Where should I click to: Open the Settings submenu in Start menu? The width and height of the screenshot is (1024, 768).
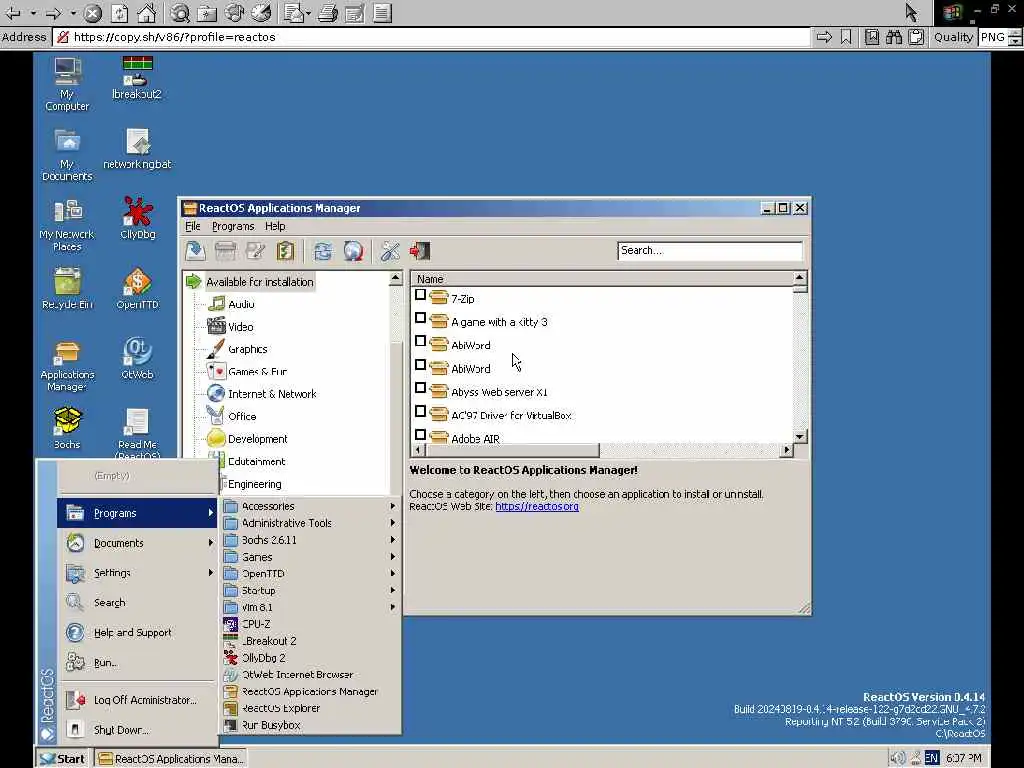point(137,573)
